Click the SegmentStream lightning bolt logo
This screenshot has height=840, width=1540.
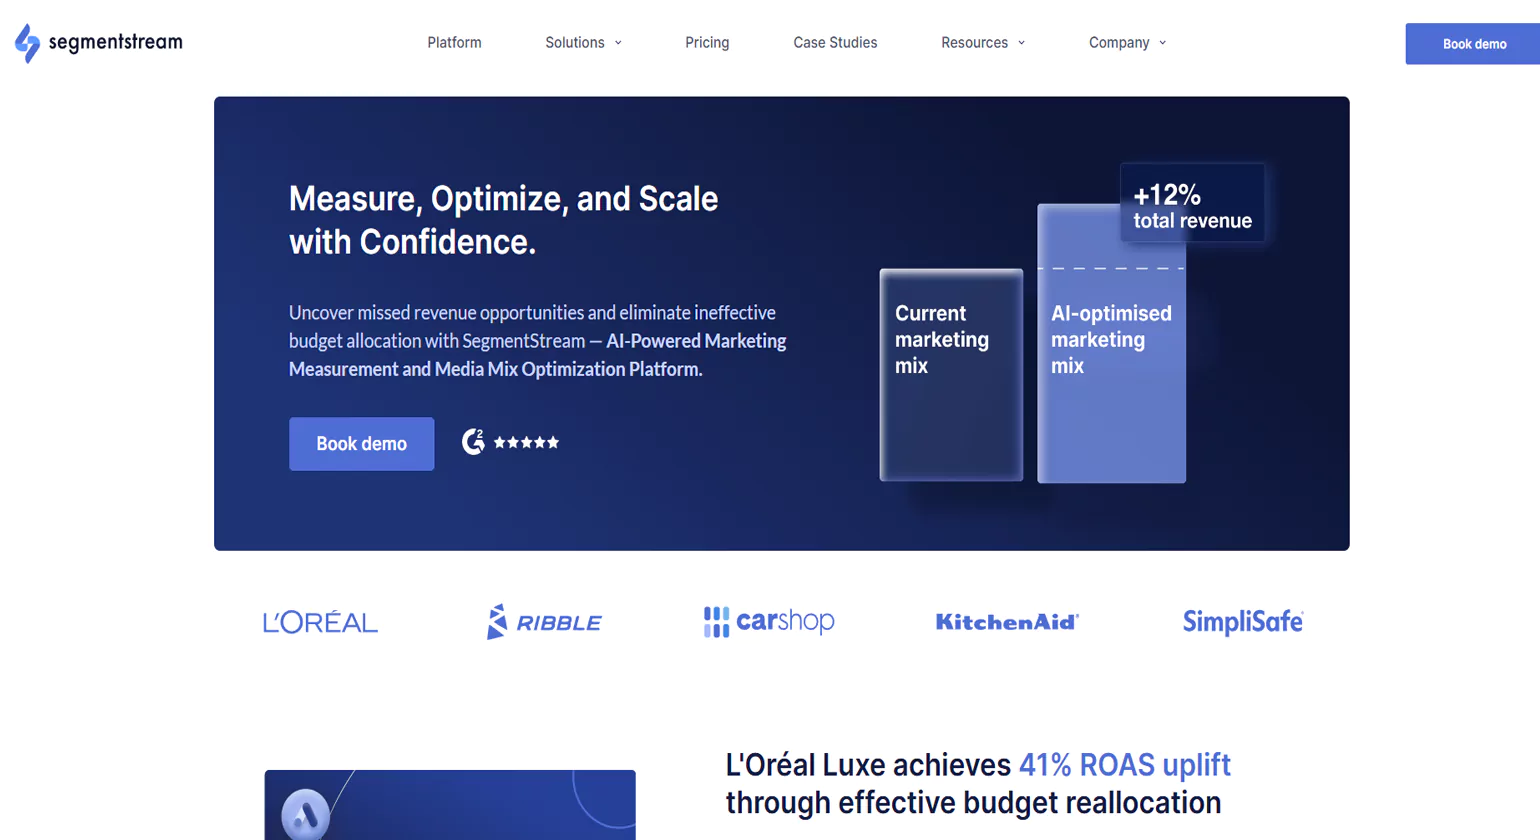pos(28,43)
